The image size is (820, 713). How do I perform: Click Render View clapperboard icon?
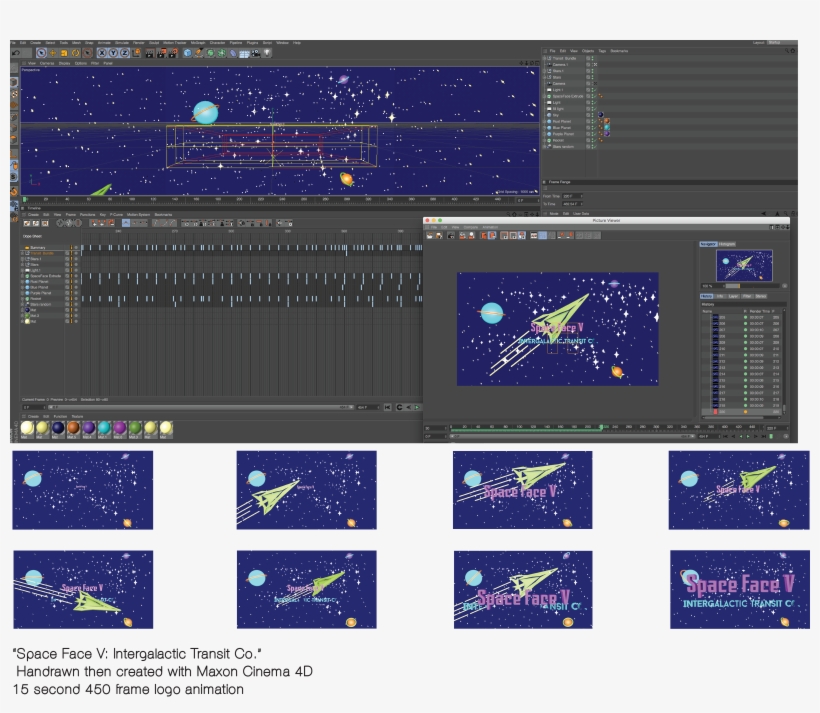click(150, 53)
